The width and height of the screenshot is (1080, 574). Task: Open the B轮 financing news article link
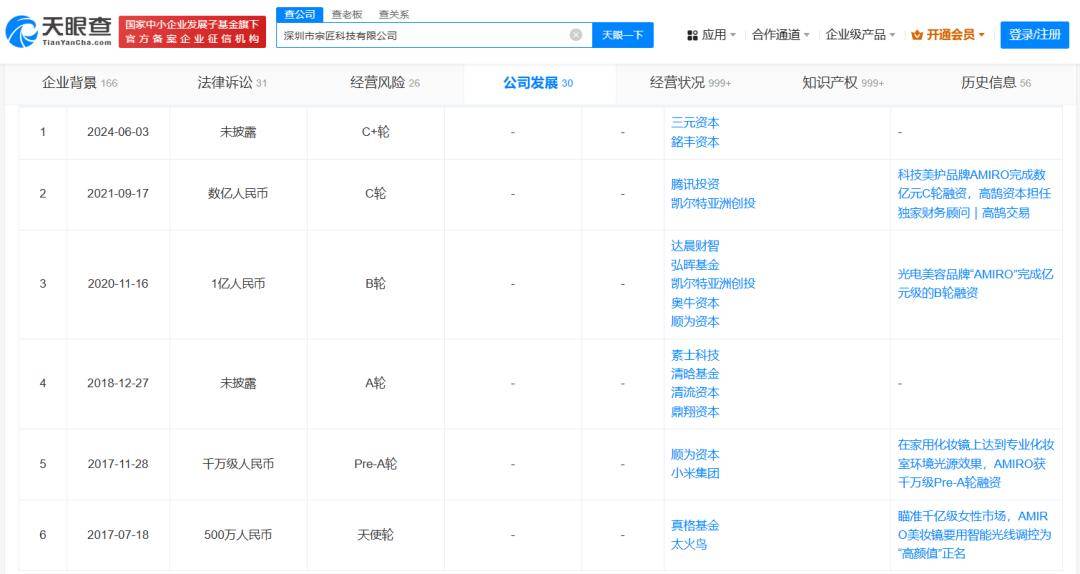(x=975, y=283)
